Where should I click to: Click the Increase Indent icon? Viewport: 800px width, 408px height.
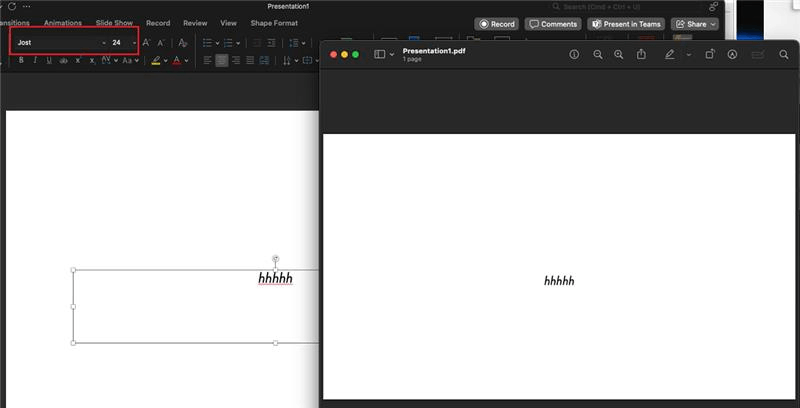coord(271,43)
